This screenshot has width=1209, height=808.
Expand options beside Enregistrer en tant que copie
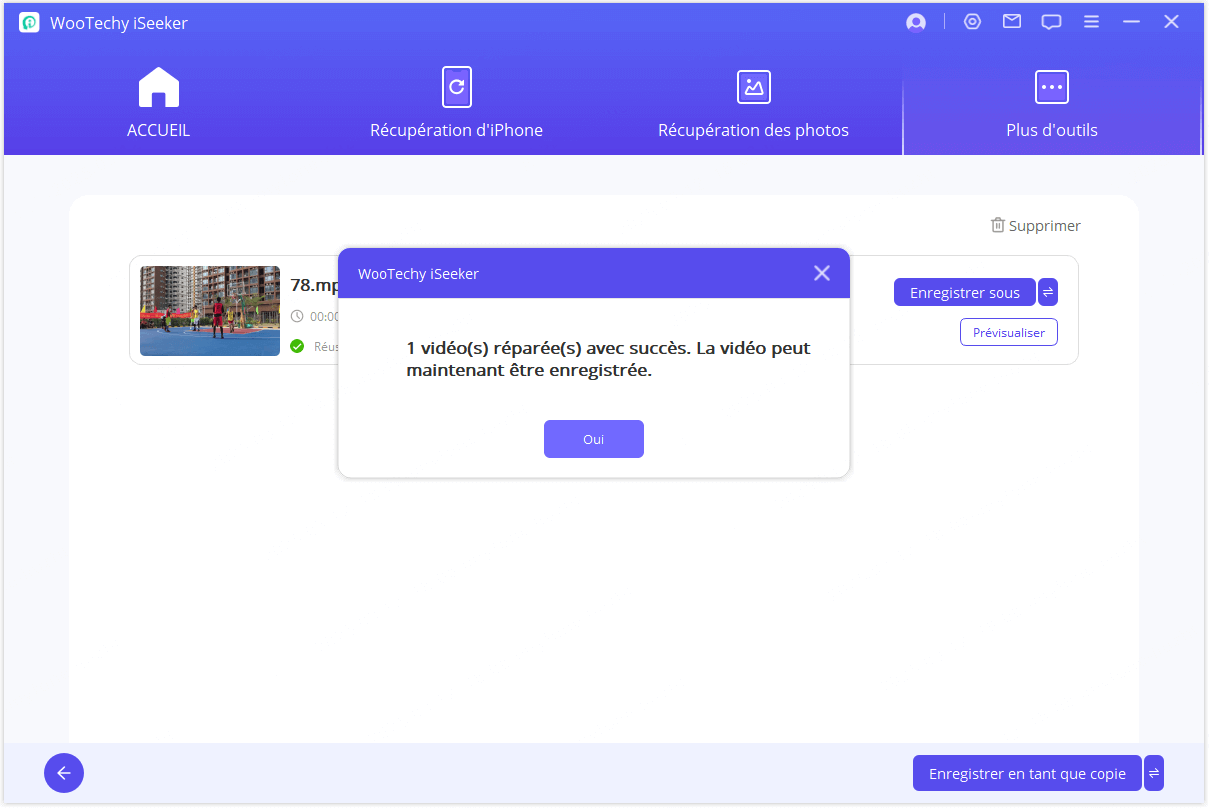point(1154,773)
